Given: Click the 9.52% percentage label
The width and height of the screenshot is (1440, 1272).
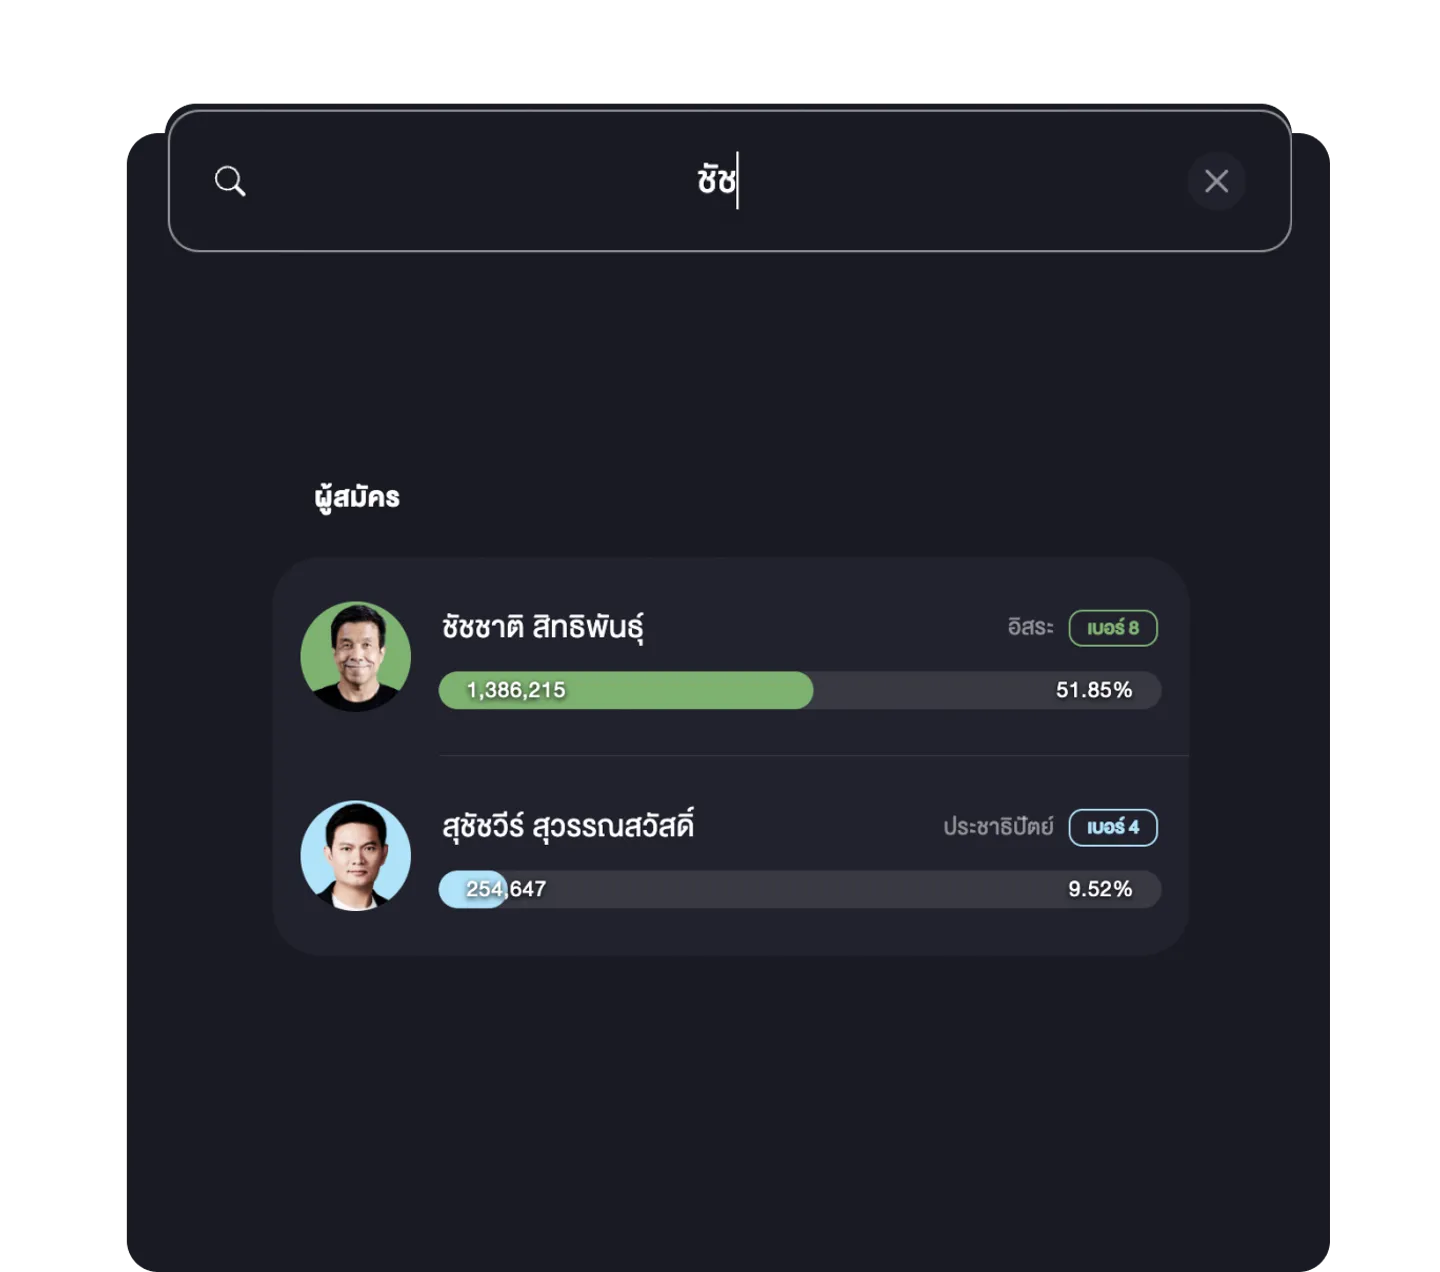Looking at the screenshot, I should coord(1100,889).
